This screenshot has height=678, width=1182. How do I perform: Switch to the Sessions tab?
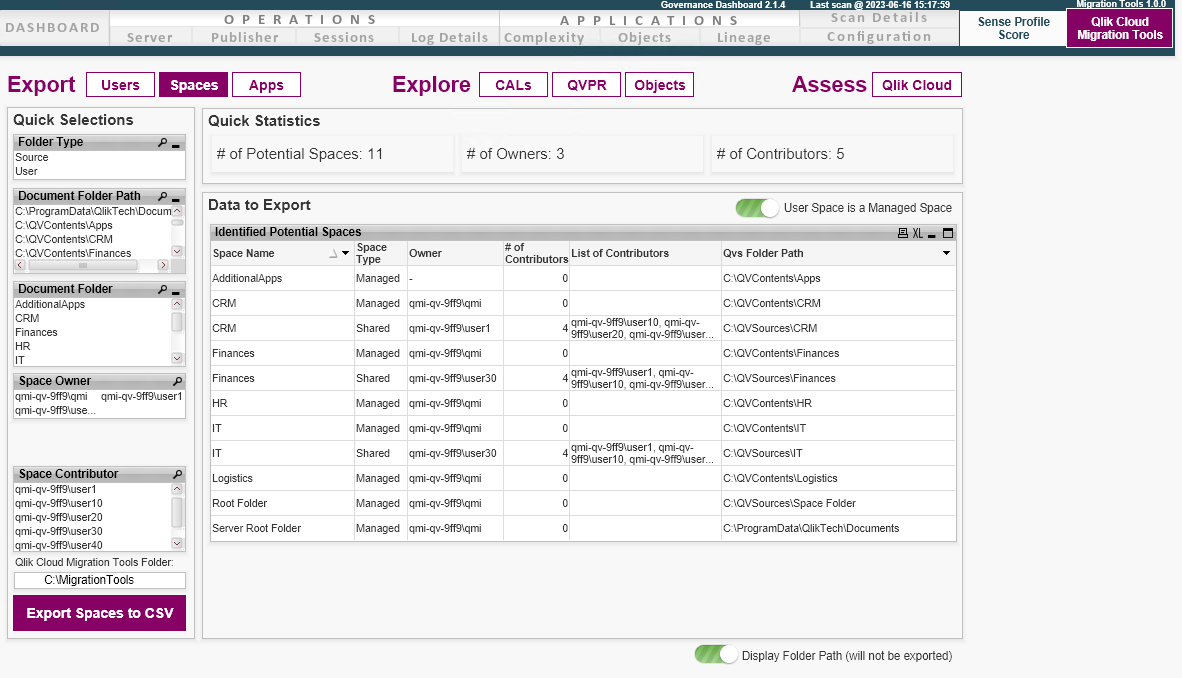[346, 37]
